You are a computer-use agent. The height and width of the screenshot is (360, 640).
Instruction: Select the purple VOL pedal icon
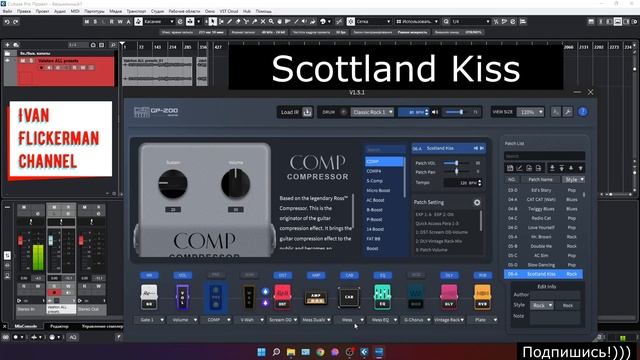click(182, 297)
